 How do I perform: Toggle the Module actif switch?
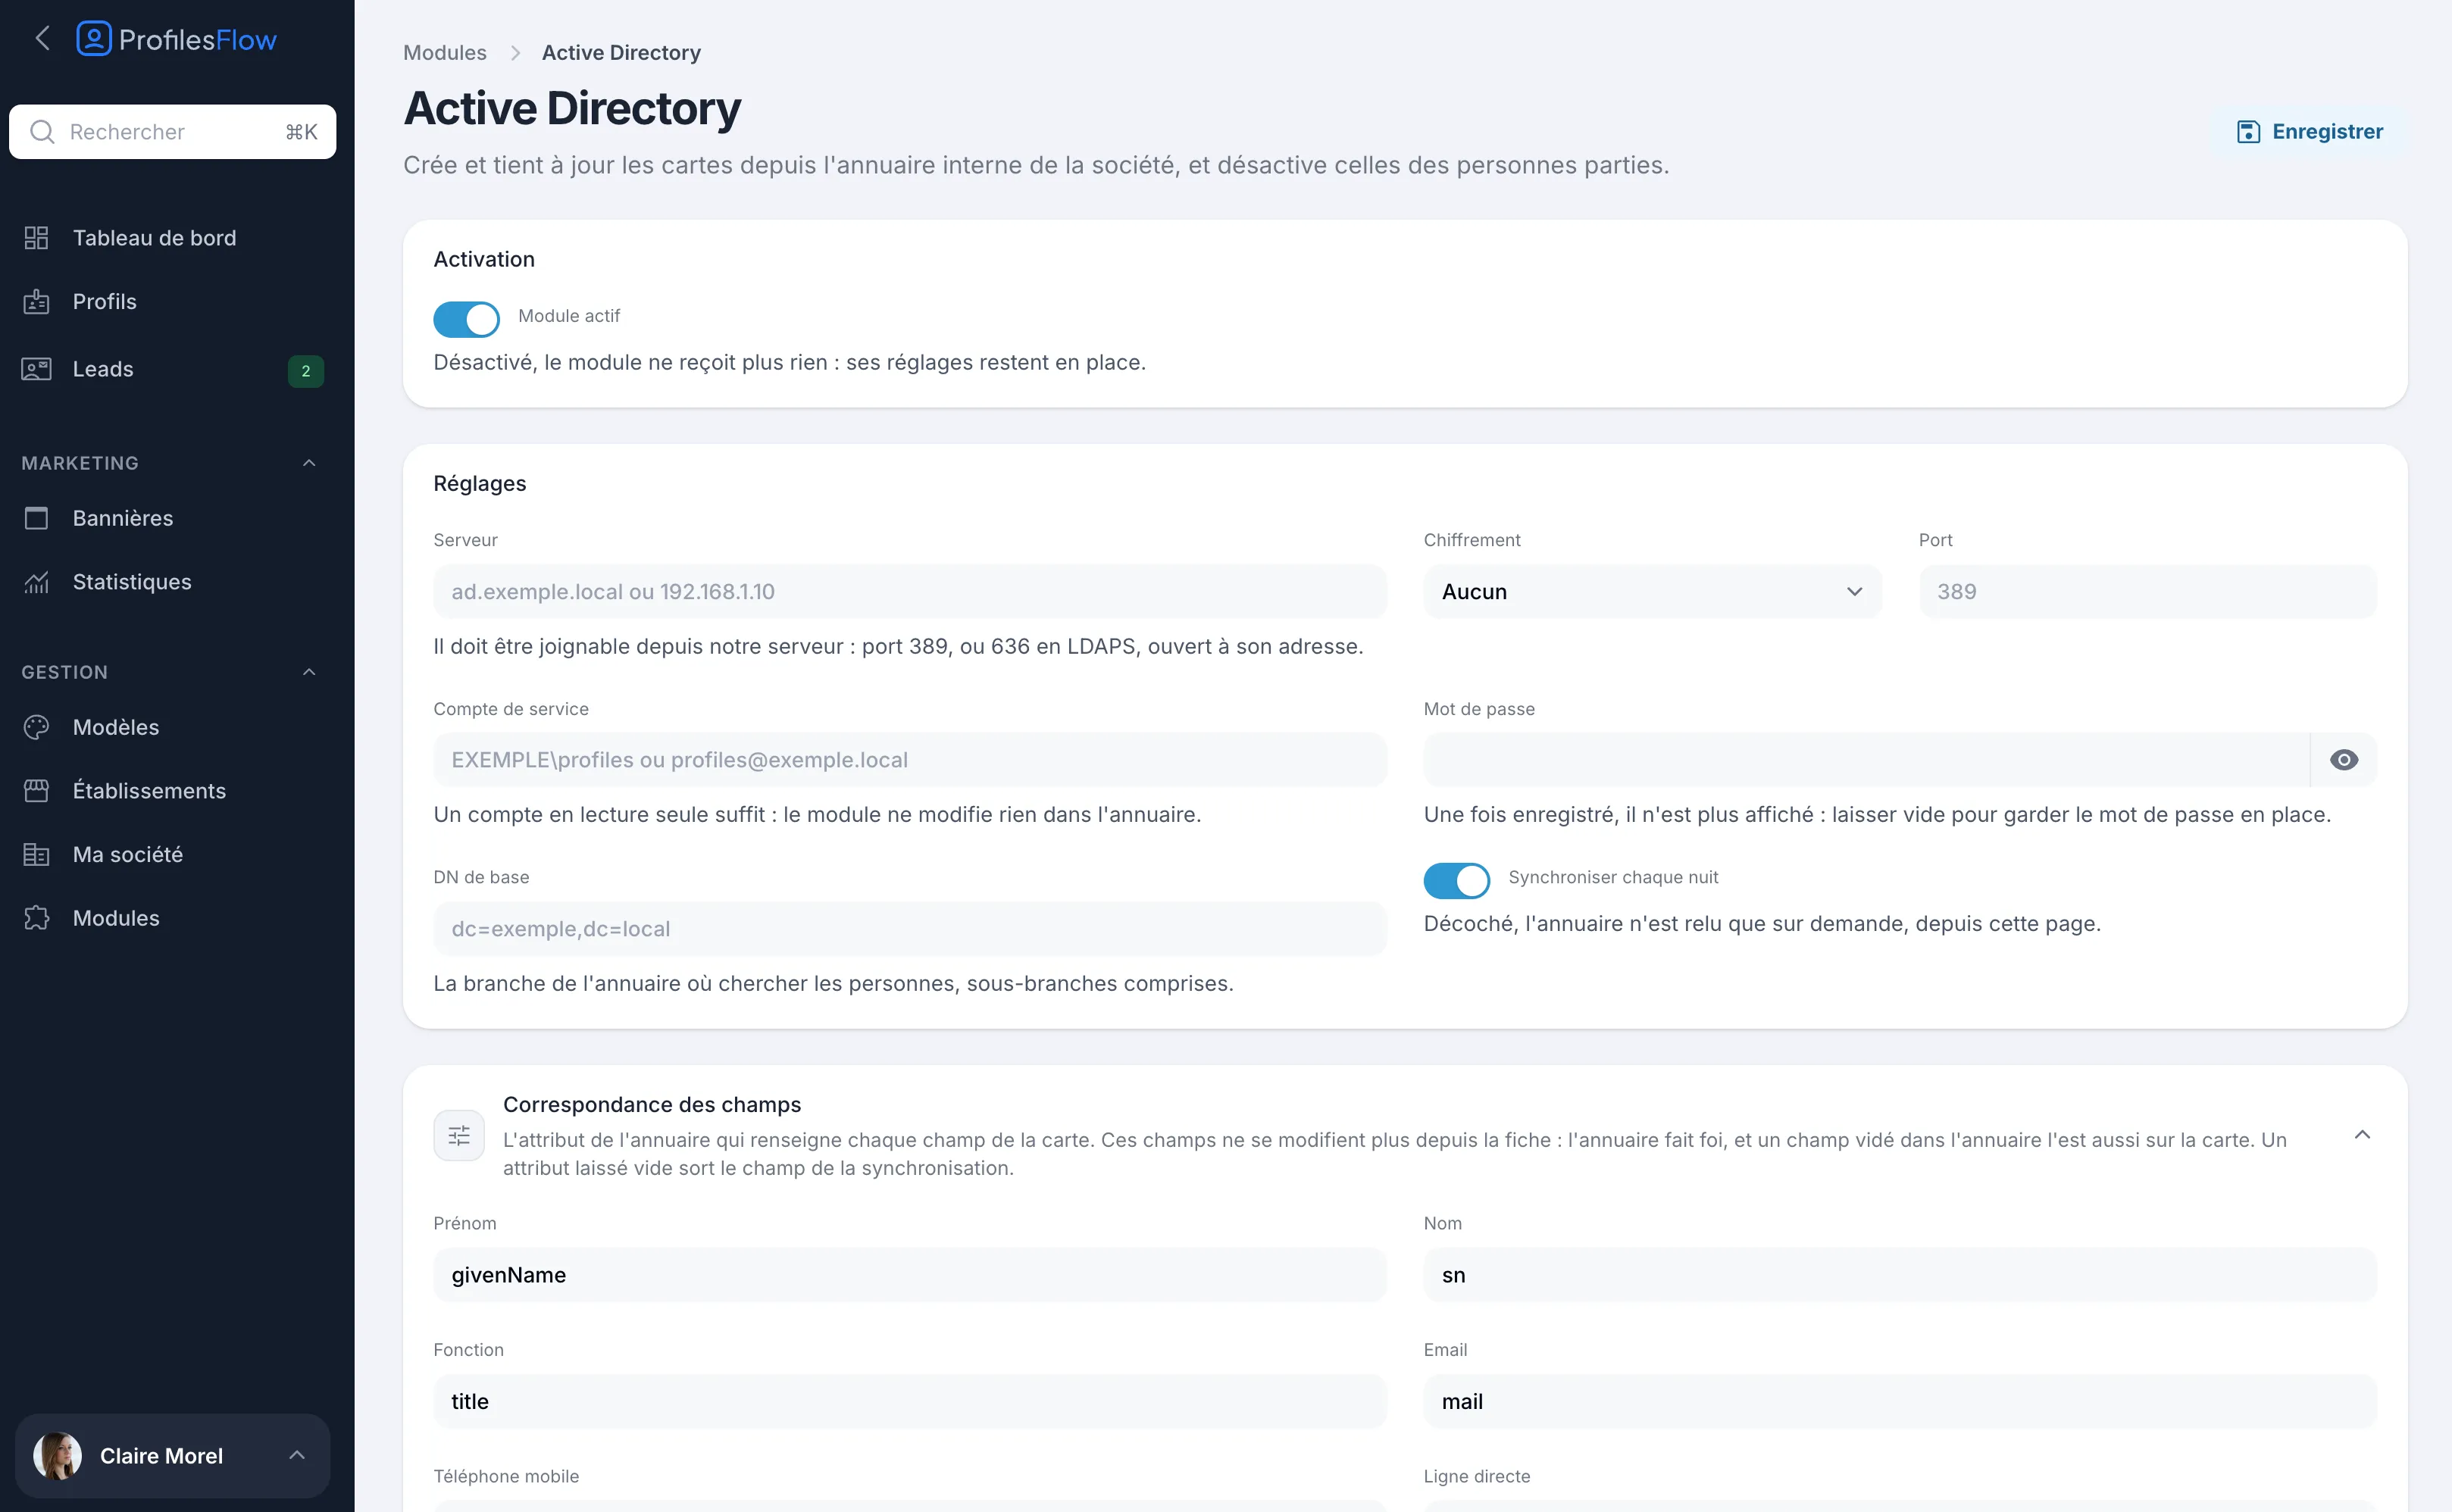click(466, 319)
